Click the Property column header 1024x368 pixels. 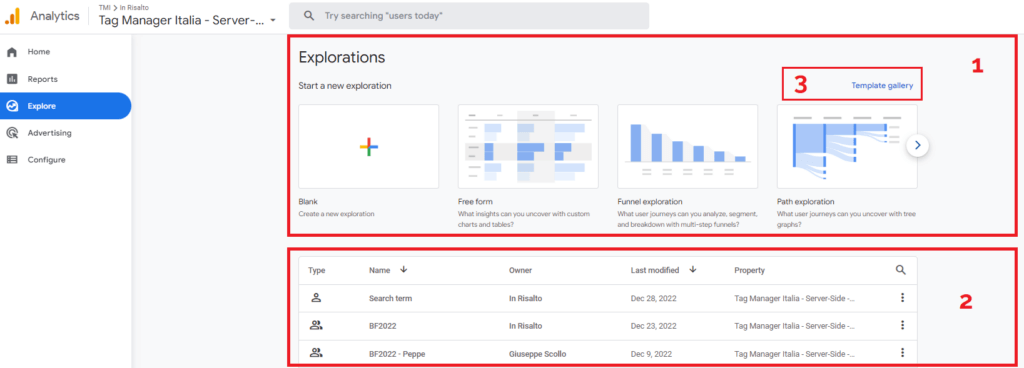coord(749,270)
